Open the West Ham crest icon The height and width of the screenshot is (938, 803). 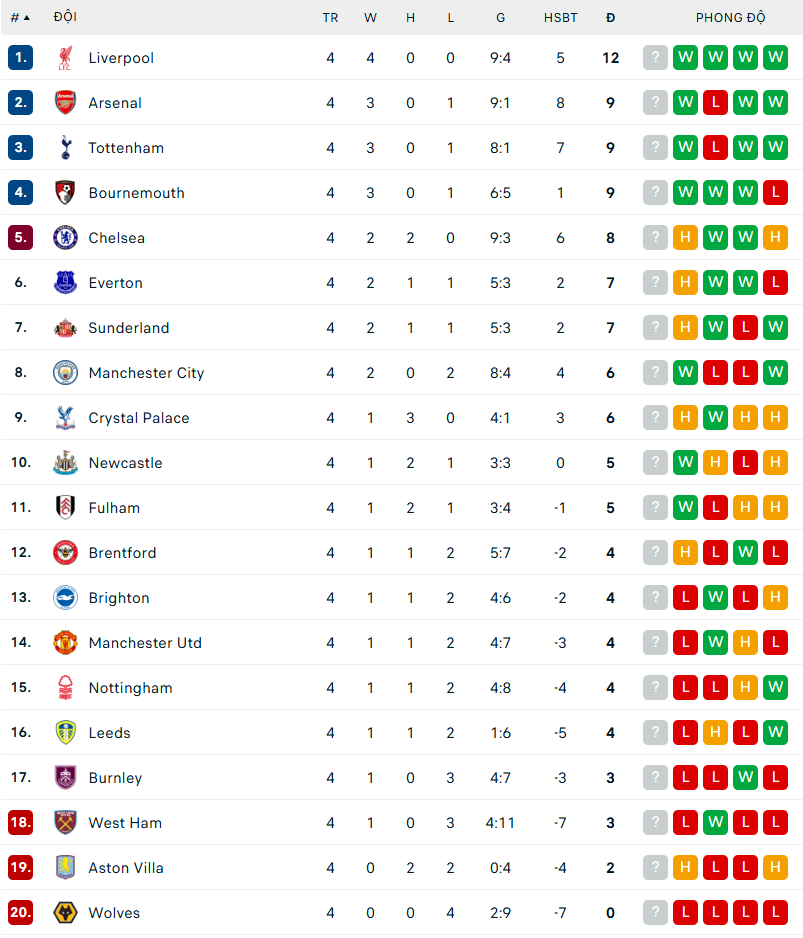pyautogui.click(x=65, y=823)
